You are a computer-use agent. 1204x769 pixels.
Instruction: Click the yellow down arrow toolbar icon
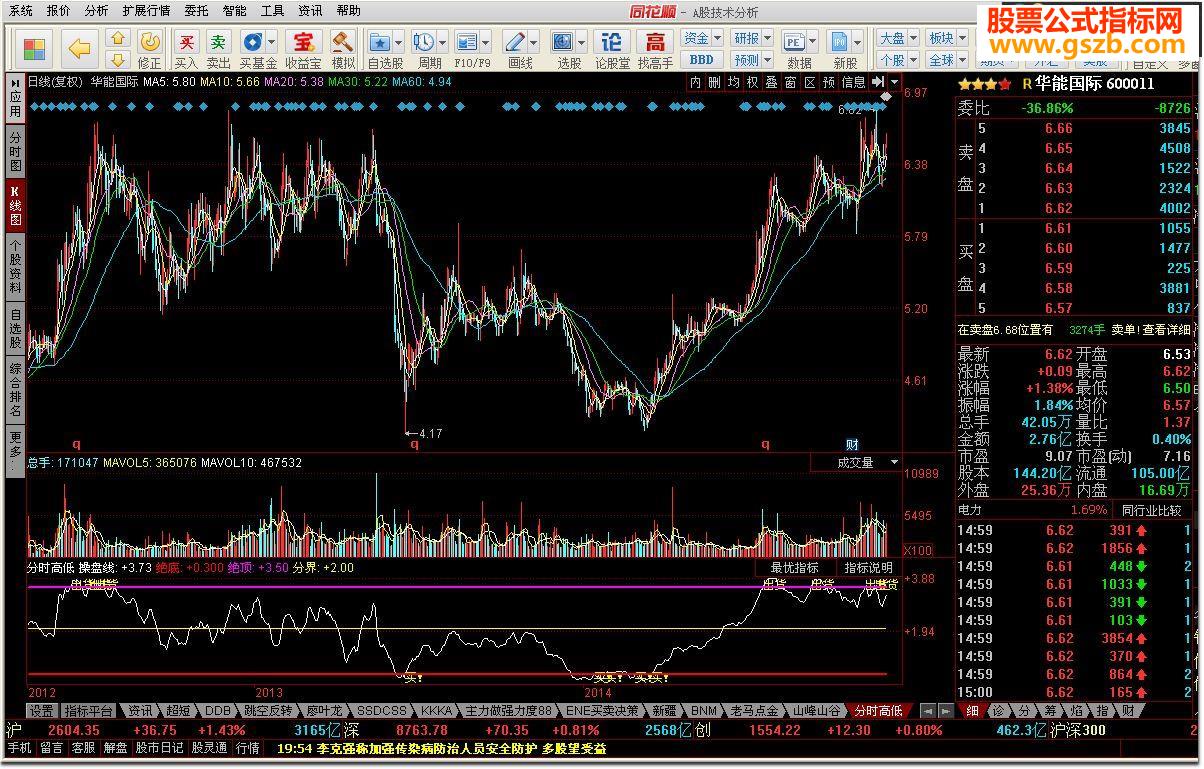(x=118, y=60)
